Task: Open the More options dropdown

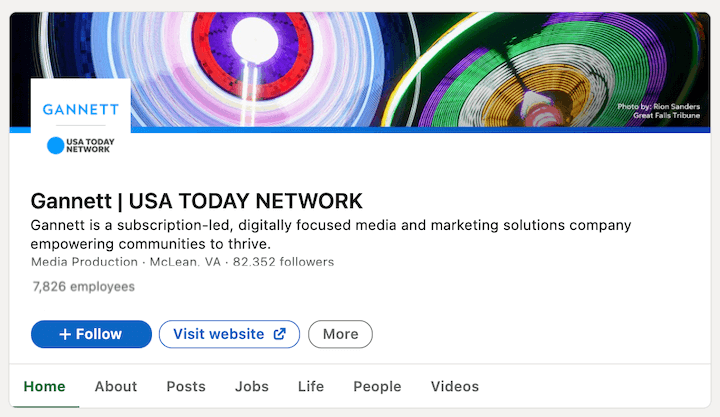Action: [x=340, y=334]
